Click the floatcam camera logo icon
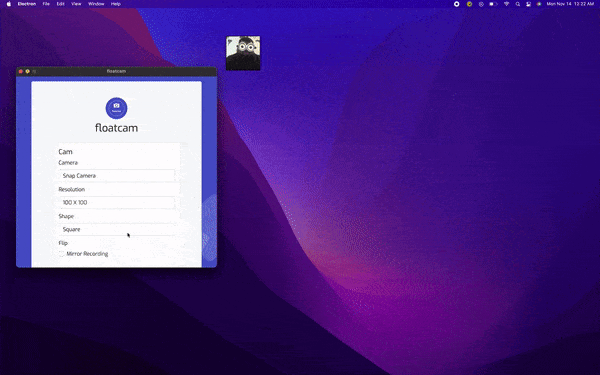This screenshot has width=600, height=375. point(116,108)
